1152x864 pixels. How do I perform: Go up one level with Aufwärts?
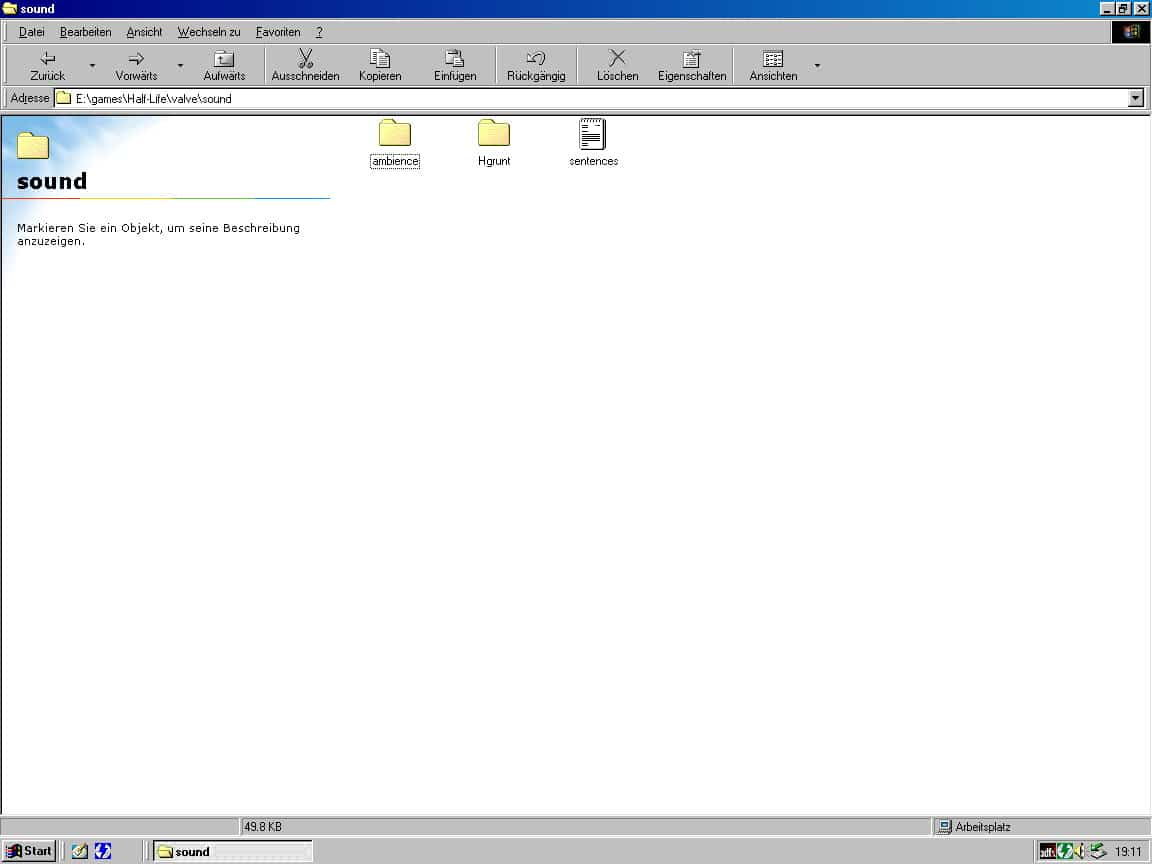click(x=224, y=65)
